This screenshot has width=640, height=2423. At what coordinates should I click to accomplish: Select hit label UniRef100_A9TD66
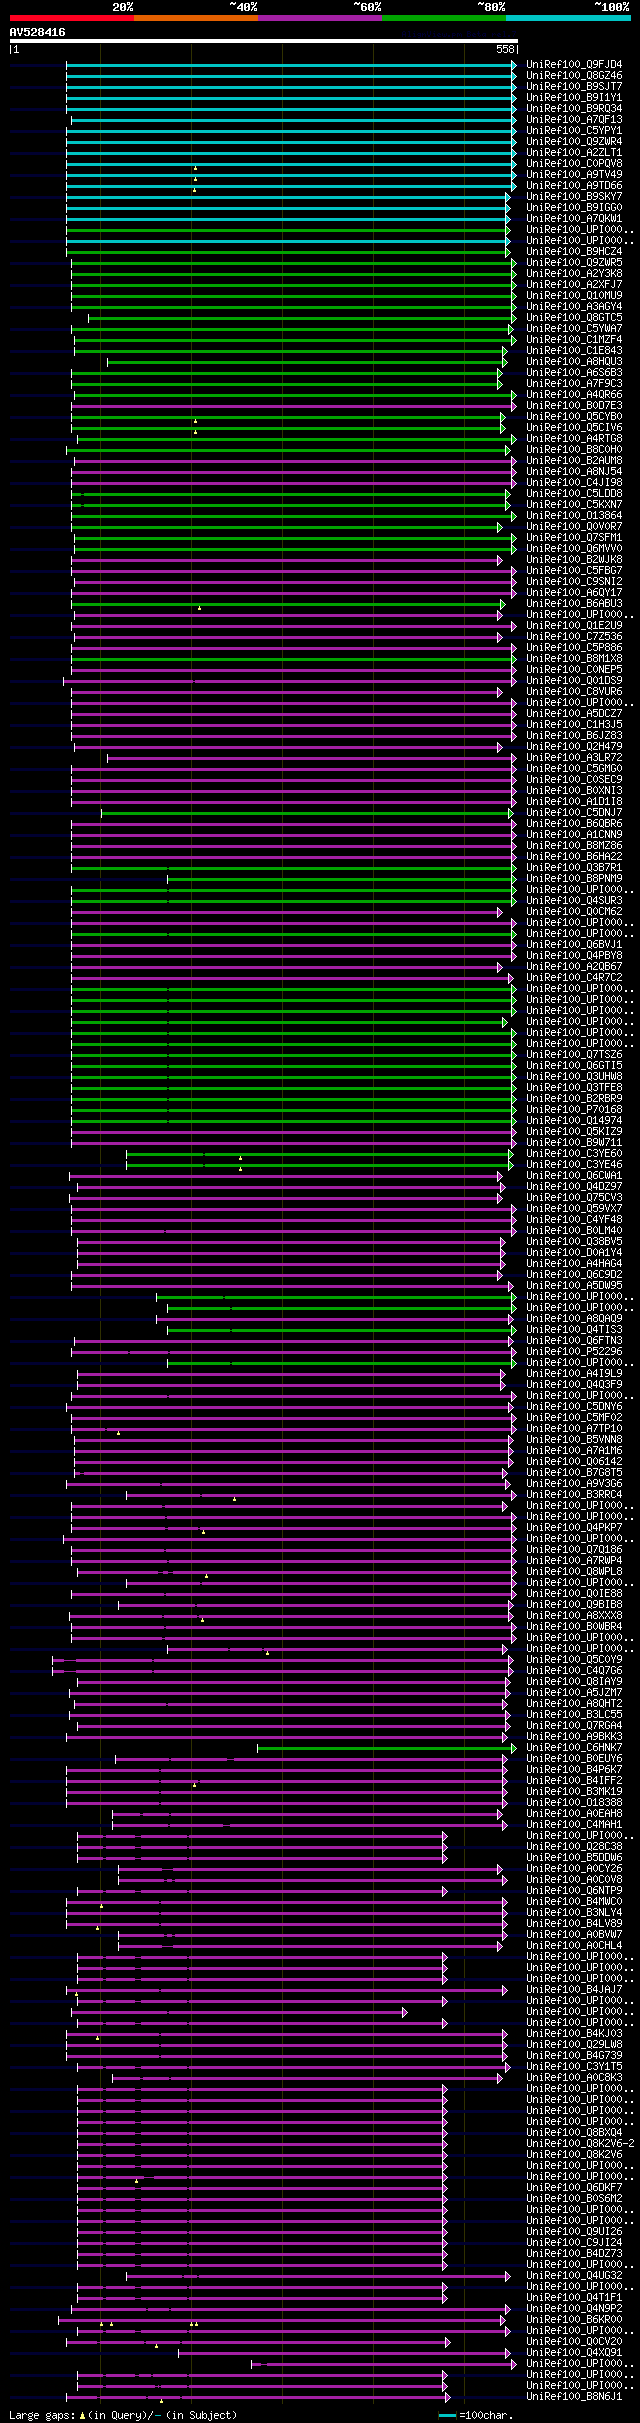574,185
